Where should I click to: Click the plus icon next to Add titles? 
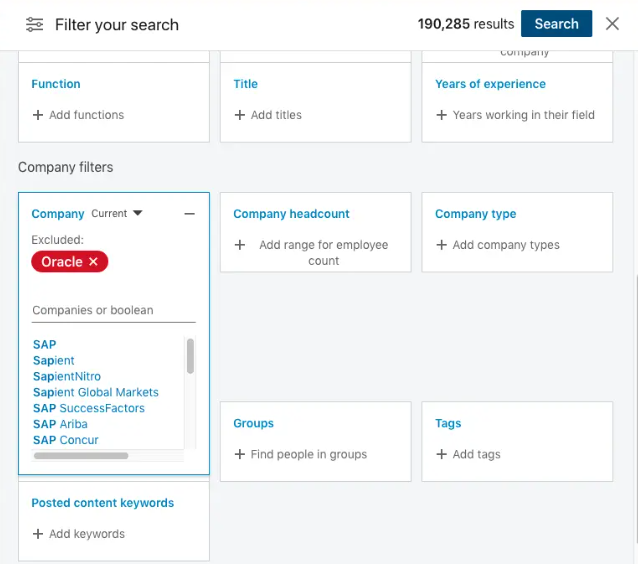point(240,115)
